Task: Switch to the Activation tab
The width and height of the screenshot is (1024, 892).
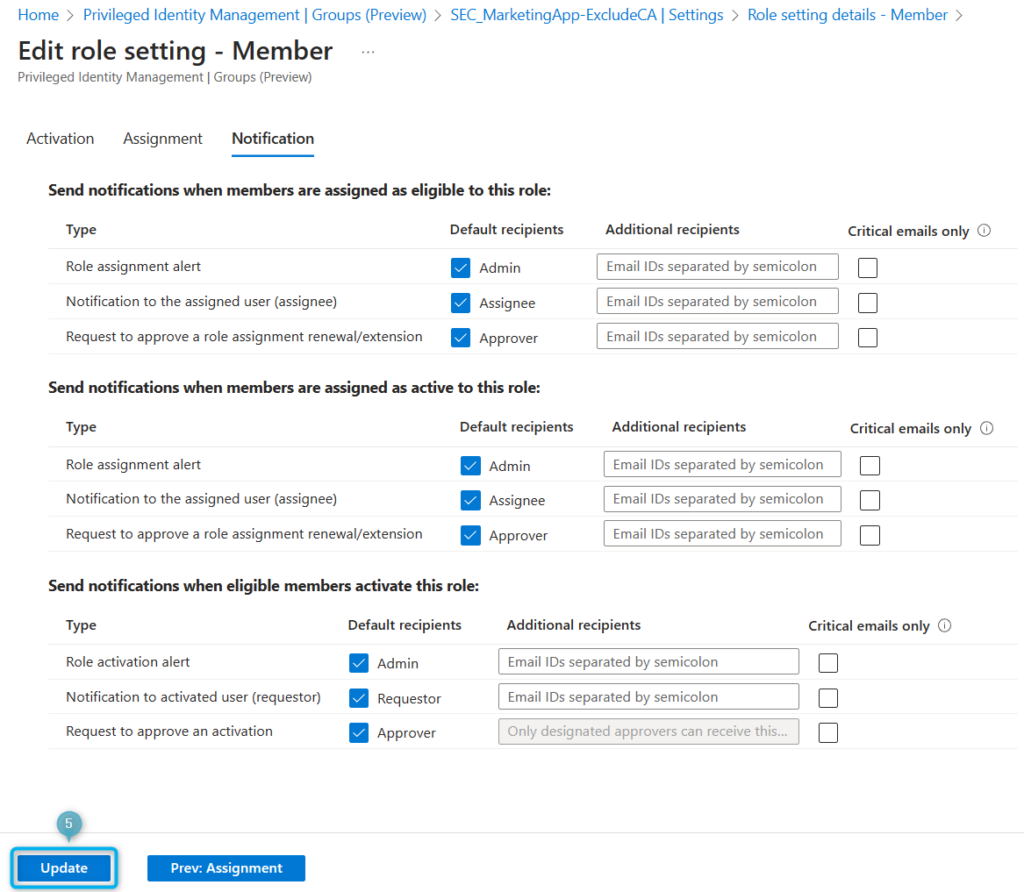Action: click(59, 138)
